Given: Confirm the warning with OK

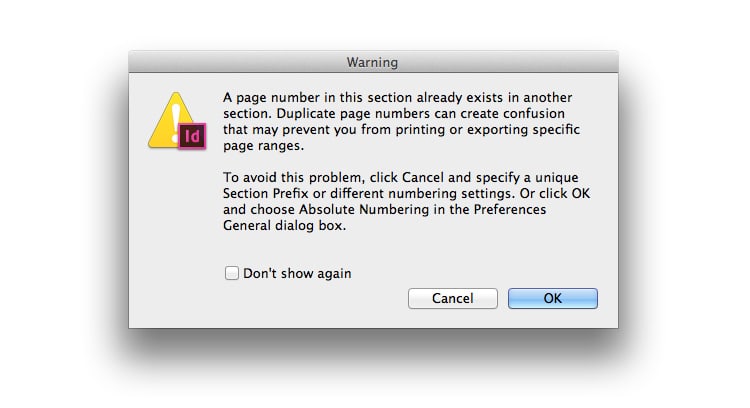Looking at the screenshot, I should click(552, 298).
